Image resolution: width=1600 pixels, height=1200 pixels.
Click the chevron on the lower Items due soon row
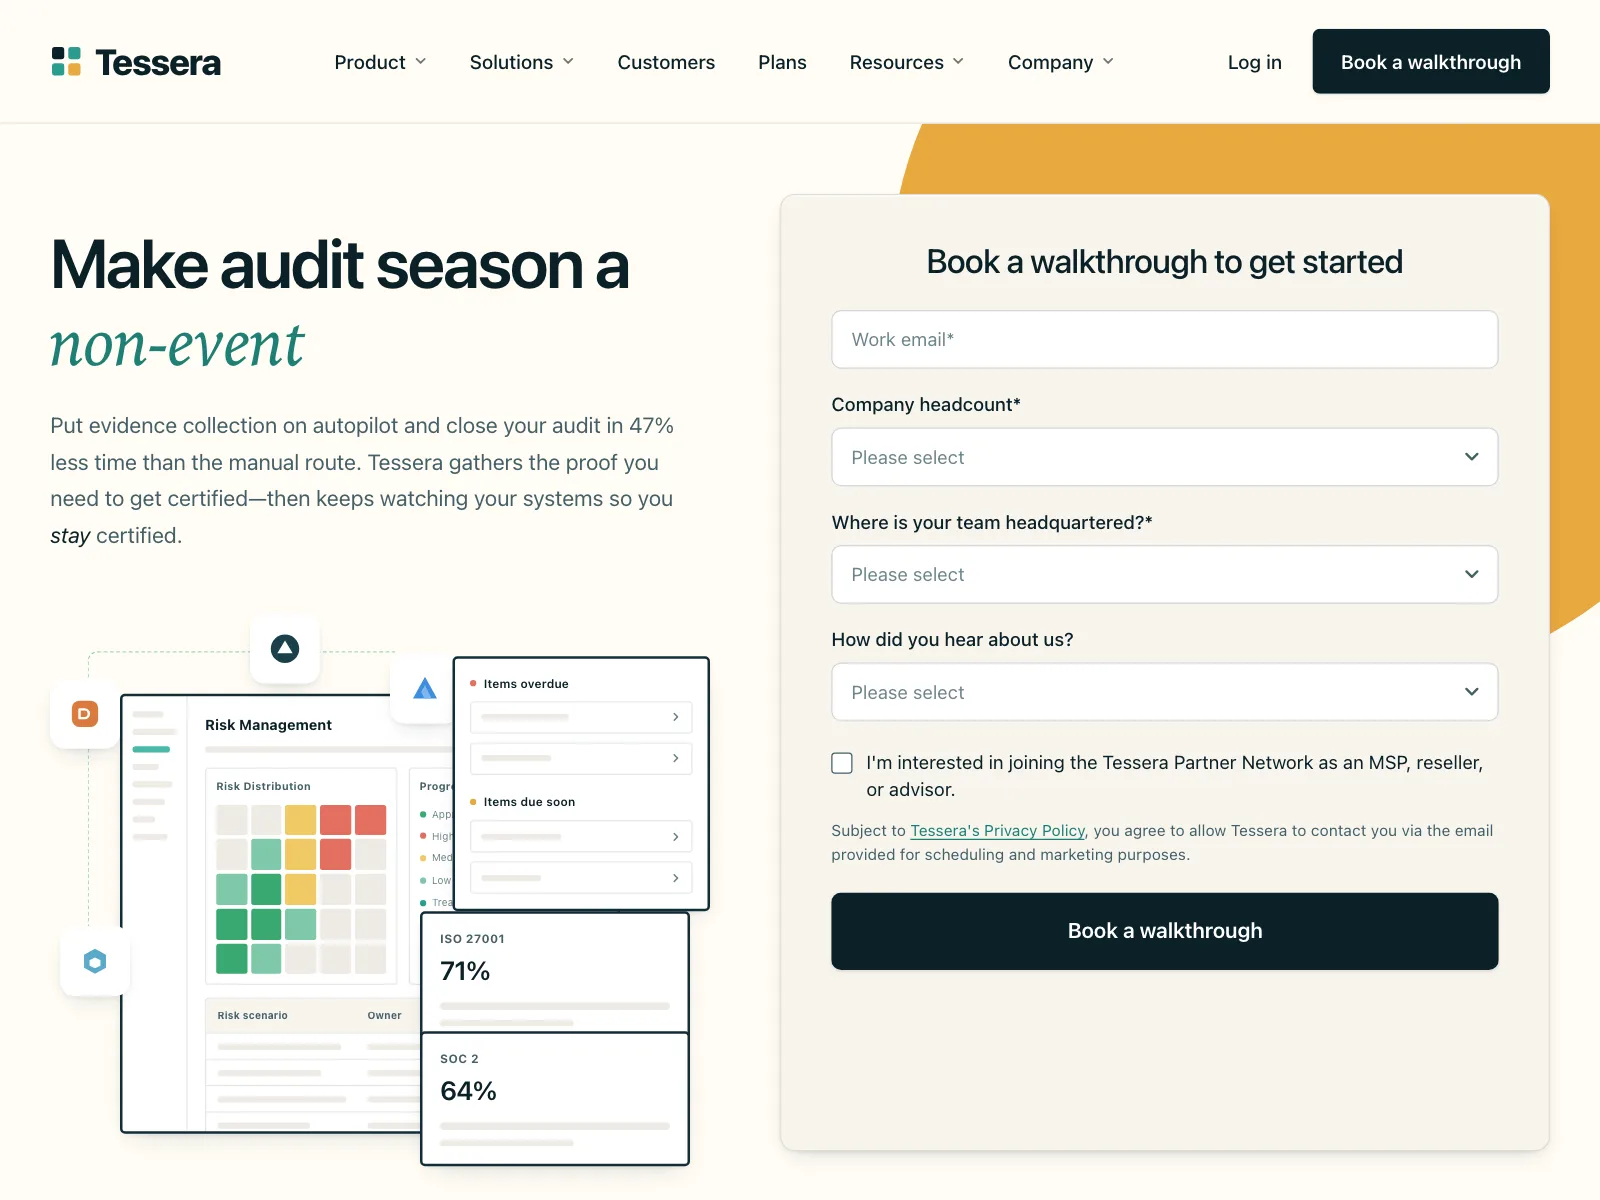[x=676, y=878]
